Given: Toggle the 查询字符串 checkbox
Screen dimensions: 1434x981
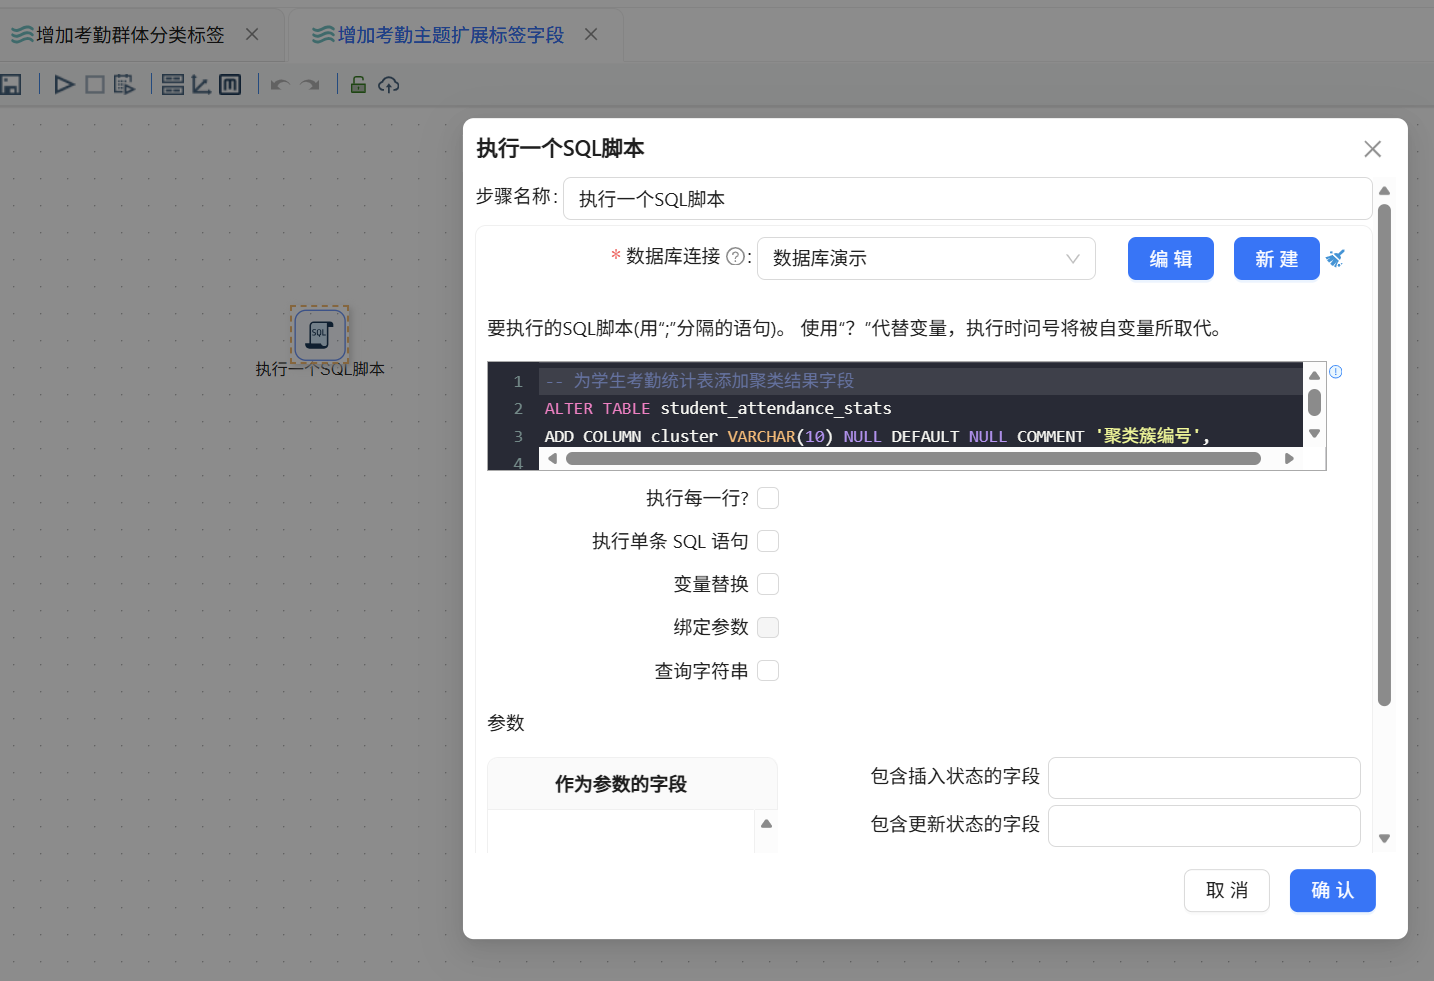Looking at the screenshot, I should pyautogui.click(x=768, y=670).
